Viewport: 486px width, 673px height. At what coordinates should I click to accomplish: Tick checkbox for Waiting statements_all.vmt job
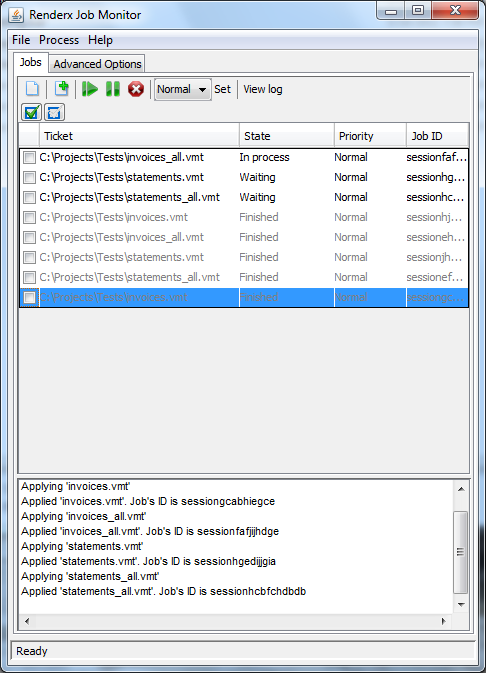click(29, 197)
